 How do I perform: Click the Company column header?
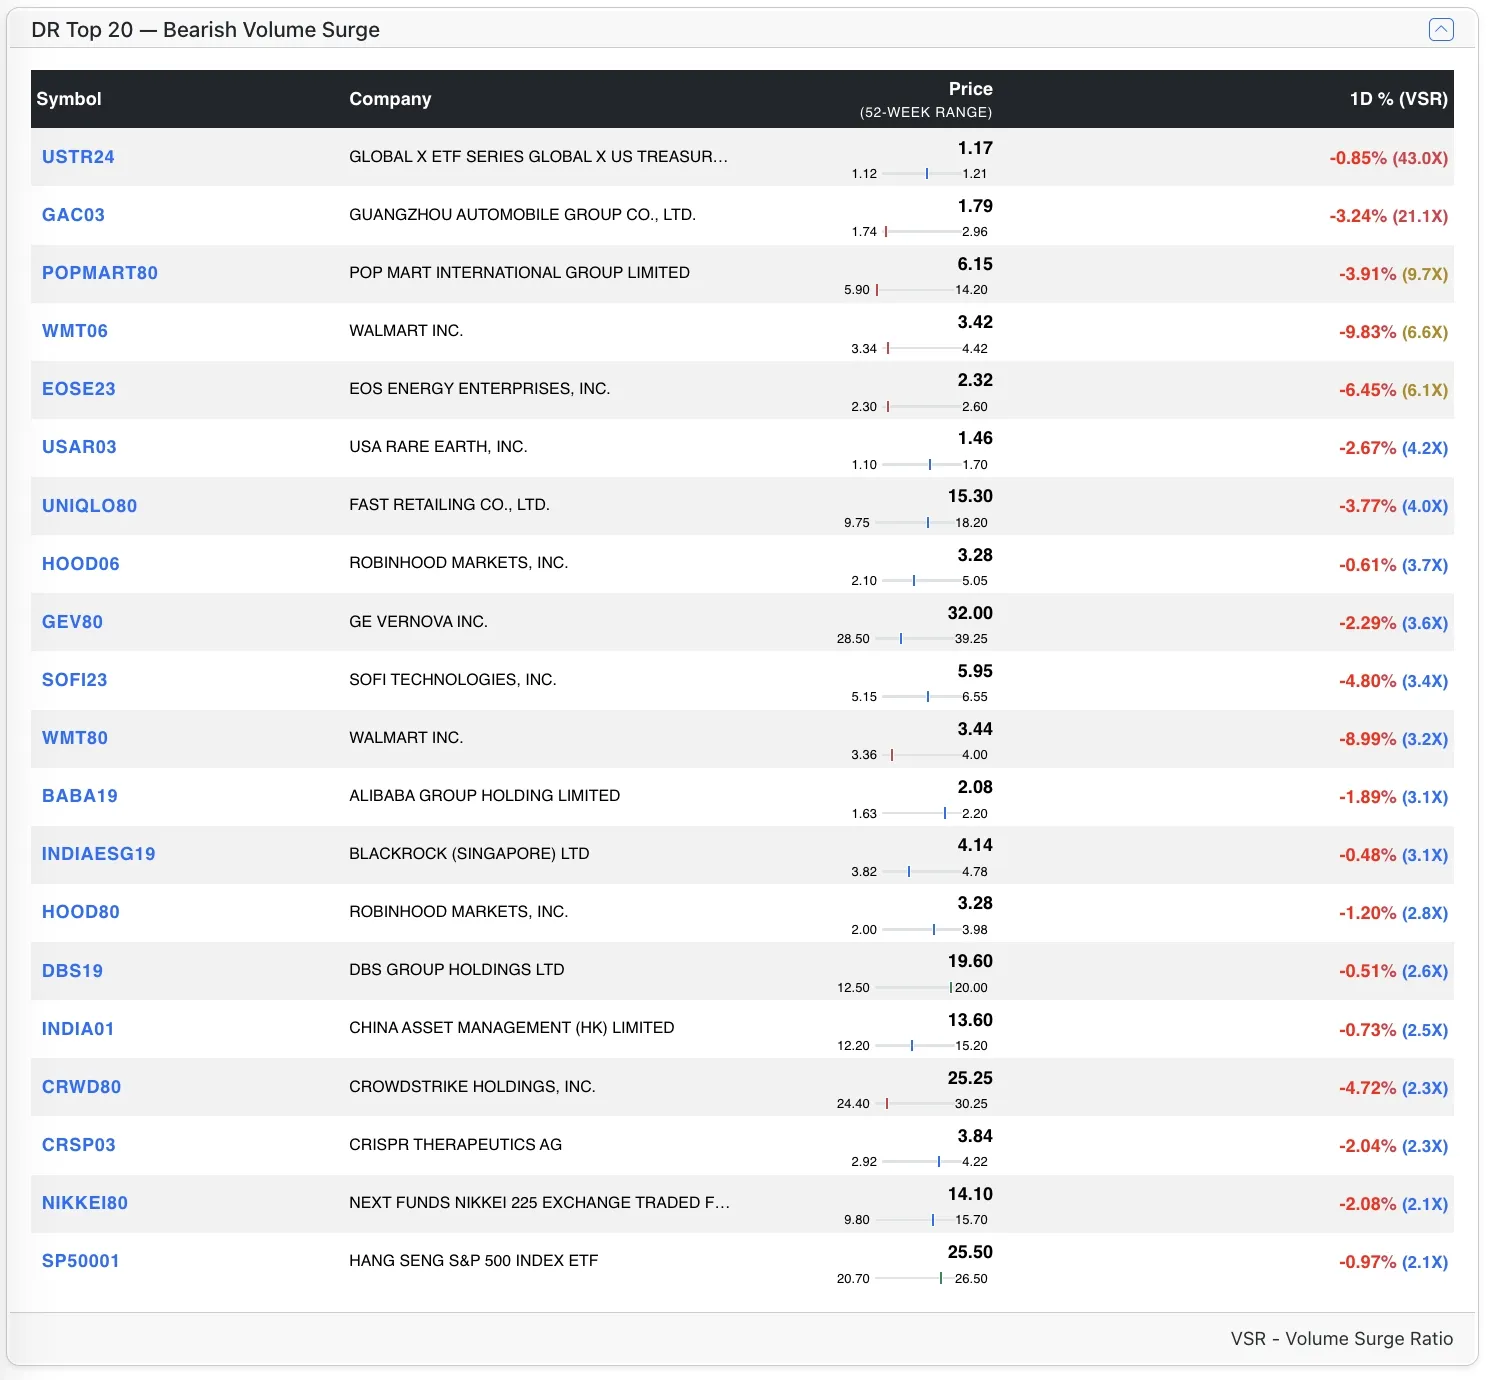[390, 99]
